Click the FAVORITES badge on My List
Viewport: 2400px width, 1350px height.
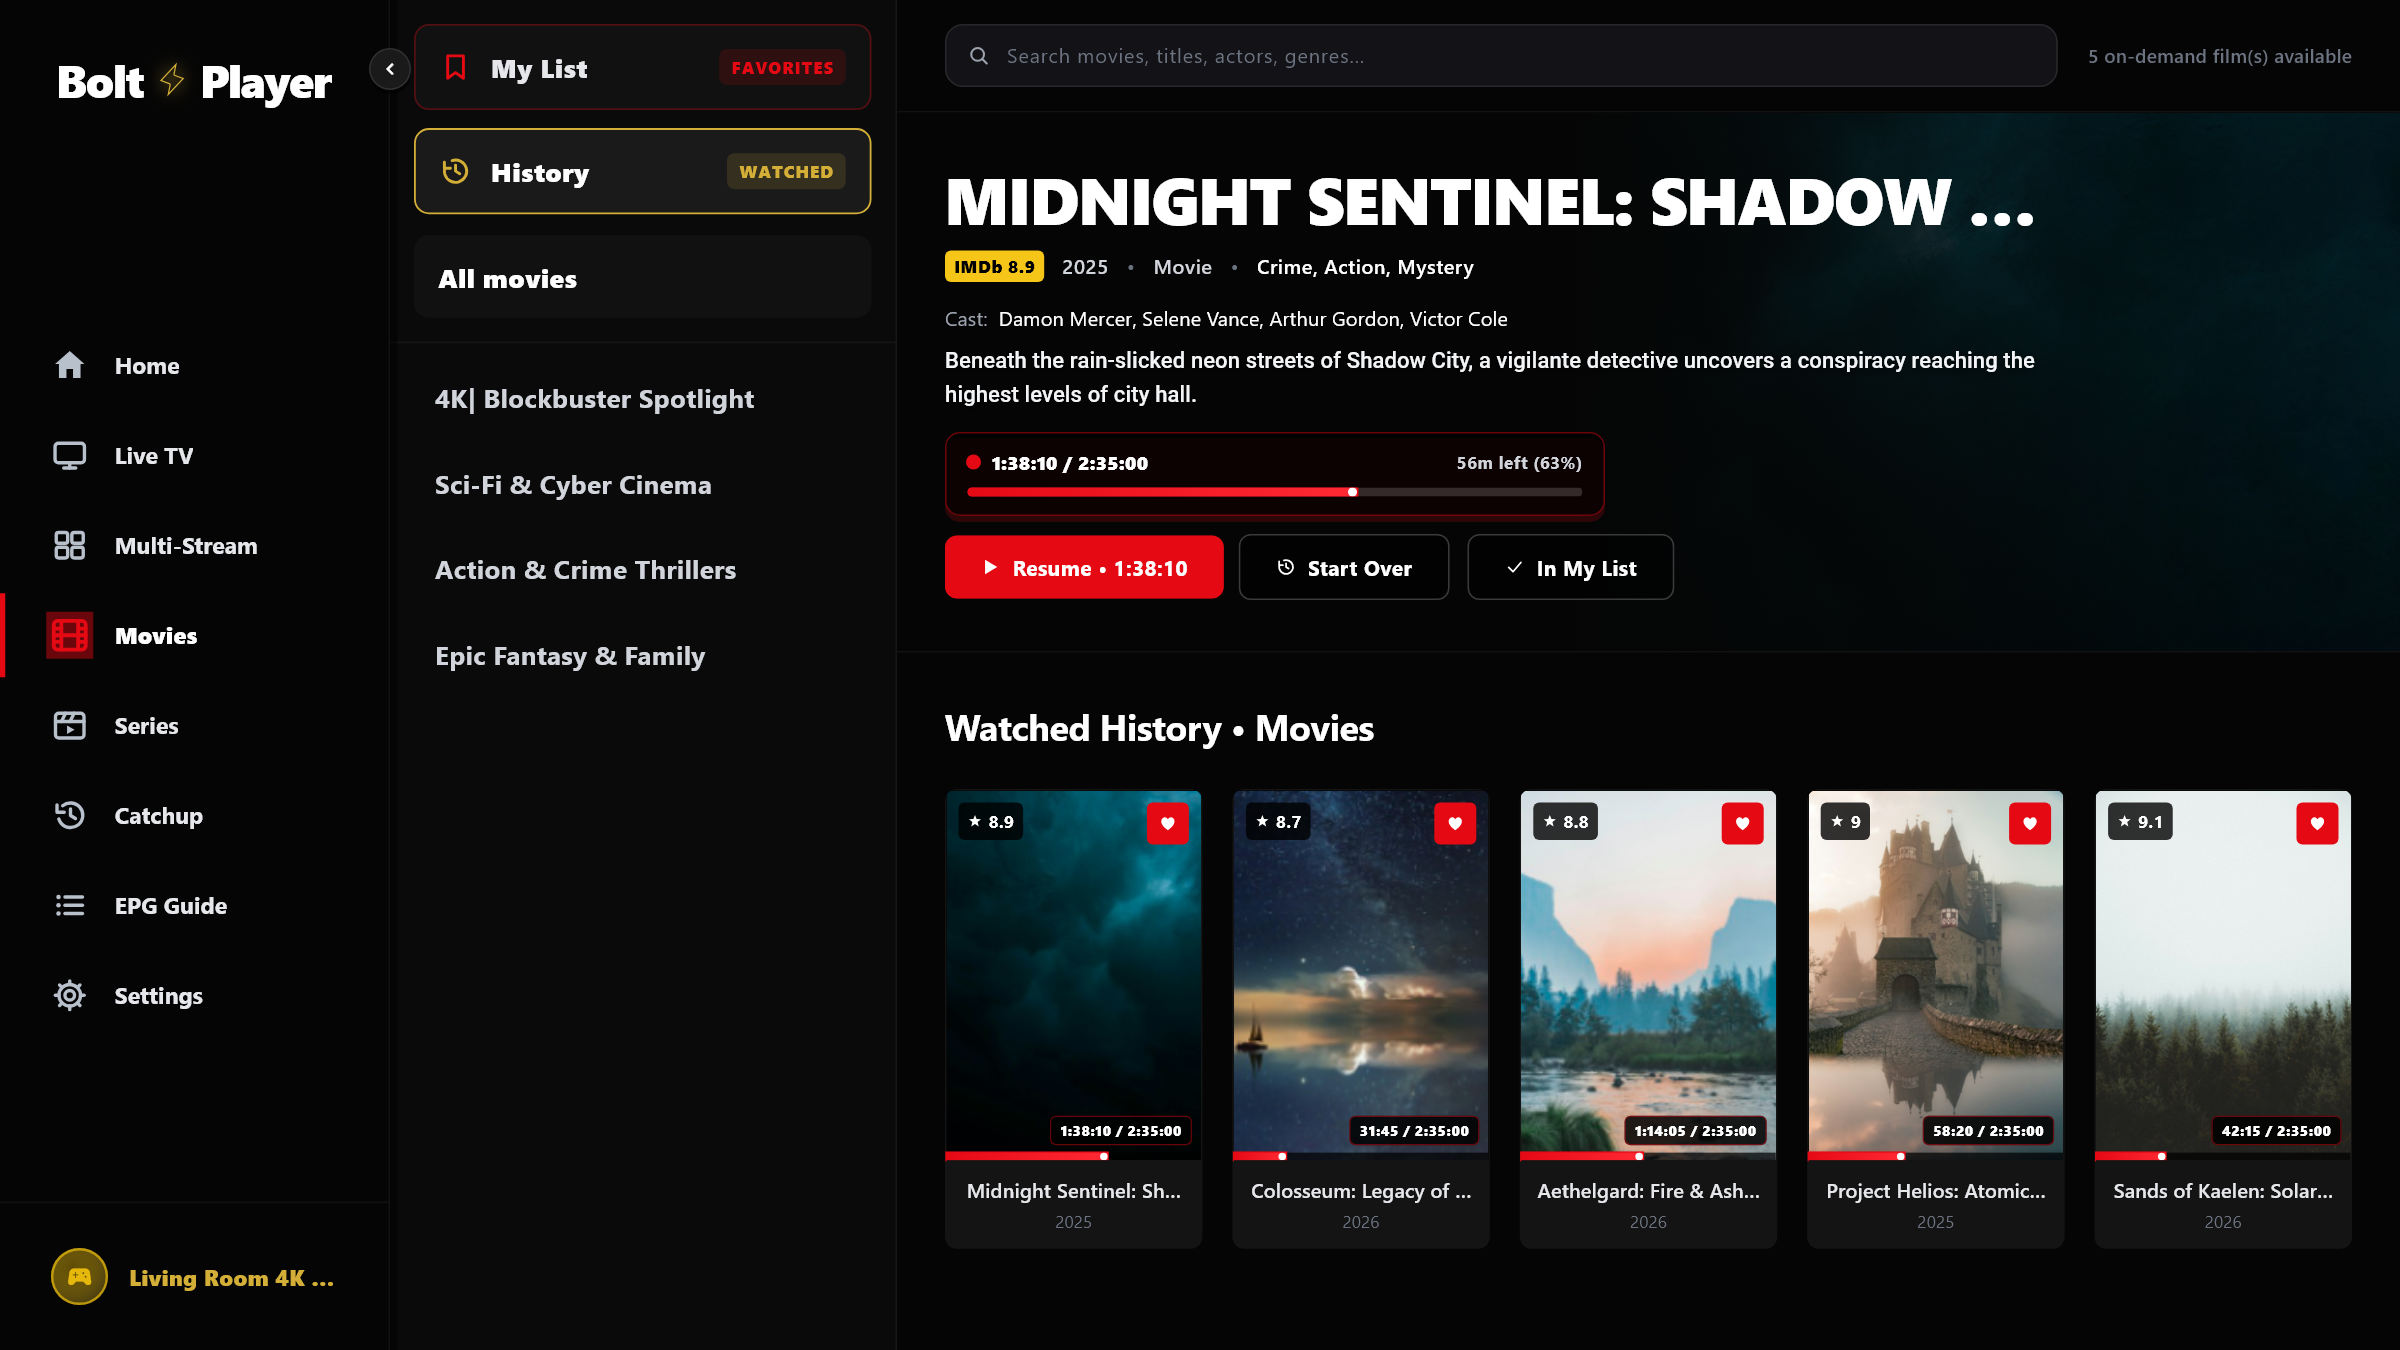[782, 68]
